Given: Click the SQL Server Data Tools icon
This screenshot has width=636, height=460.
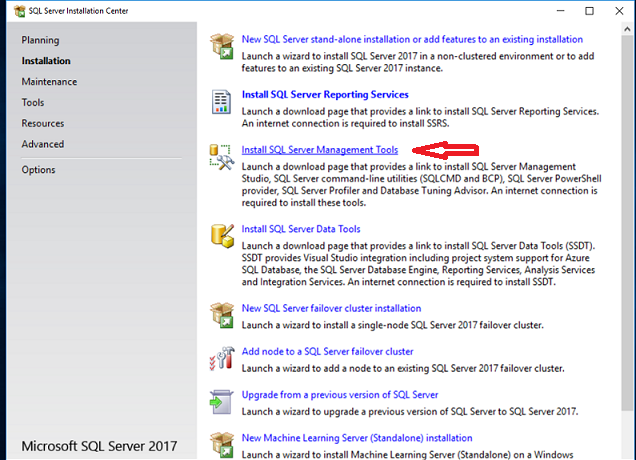Looking at the screenshot, I should 221,235.
